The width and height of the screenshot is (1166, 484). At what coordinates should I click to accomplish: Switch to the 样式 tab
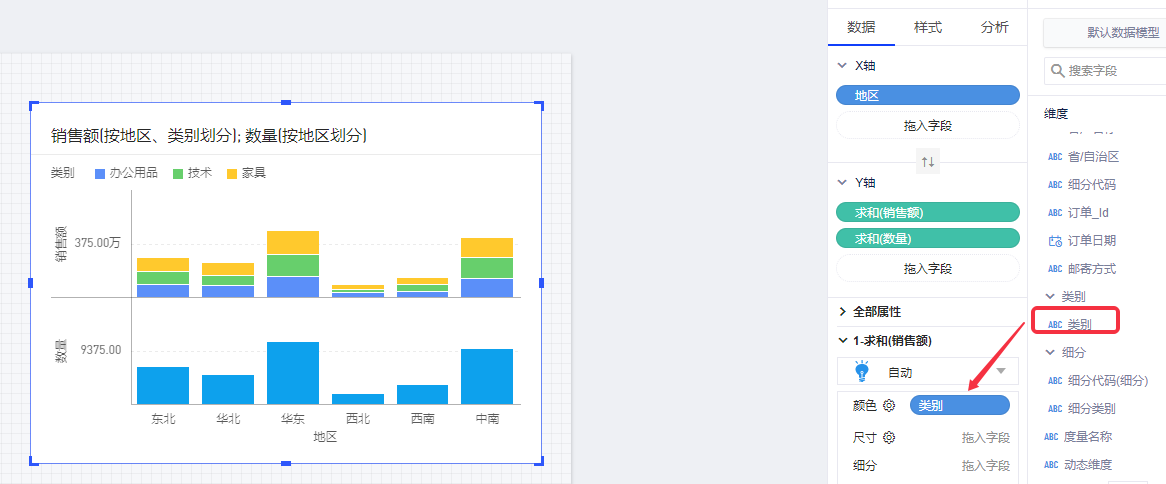click(x=927, y=27)
